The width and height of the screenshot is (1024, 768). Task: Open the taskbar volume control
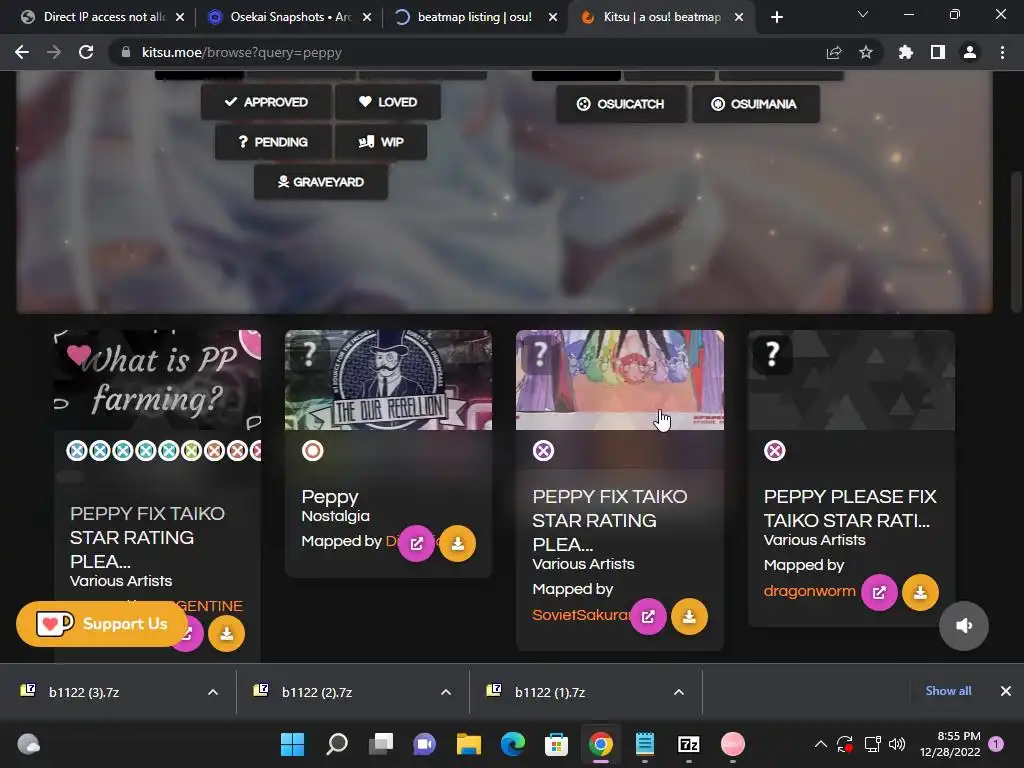897,744
